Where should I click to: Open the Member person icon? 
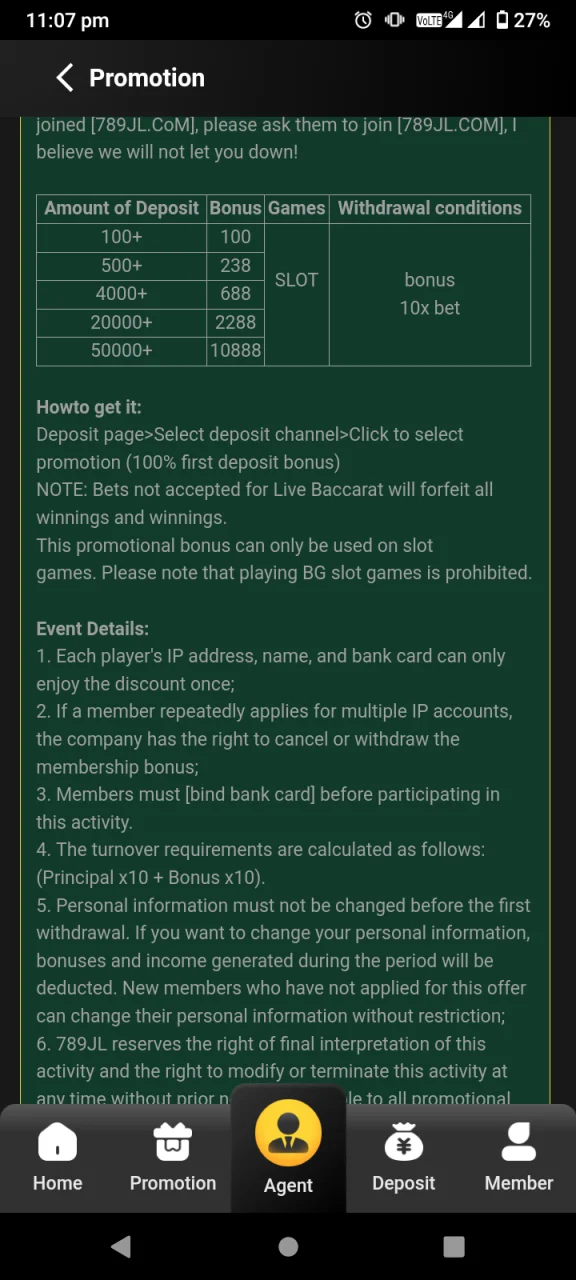(519, 1141)
